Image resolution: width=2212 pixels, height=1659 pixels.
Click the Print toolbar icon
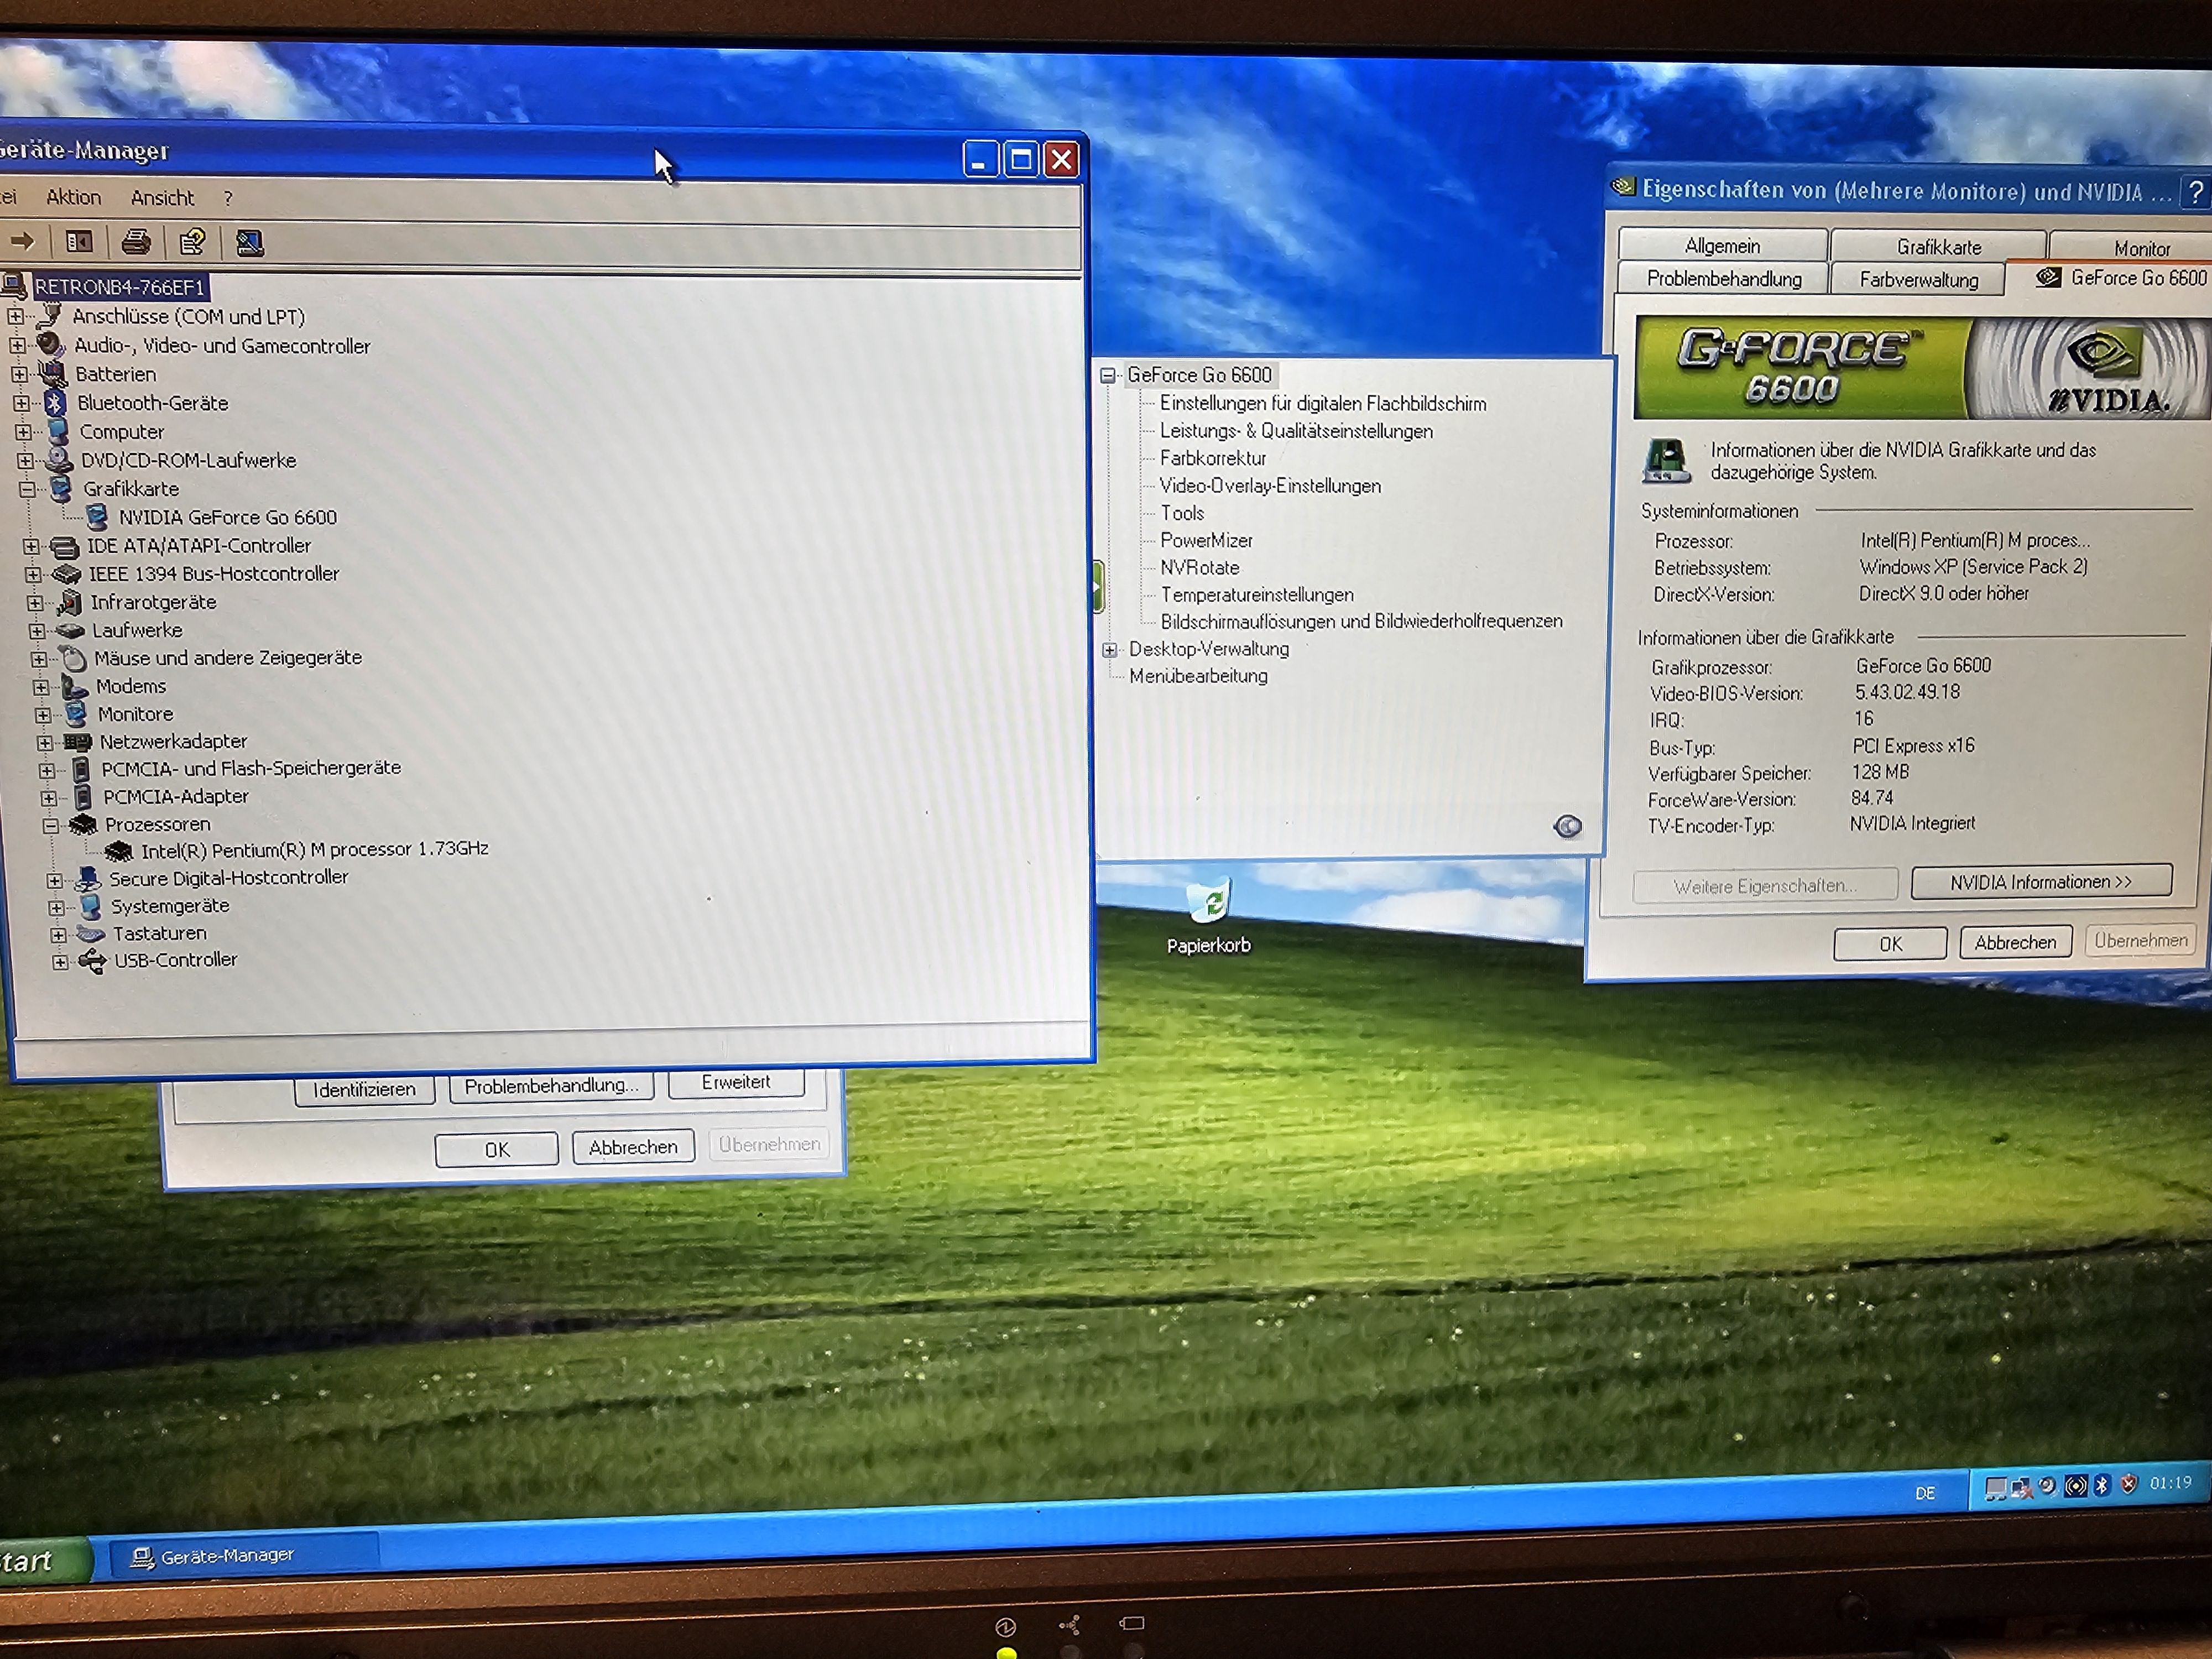(x=136, y=241)
